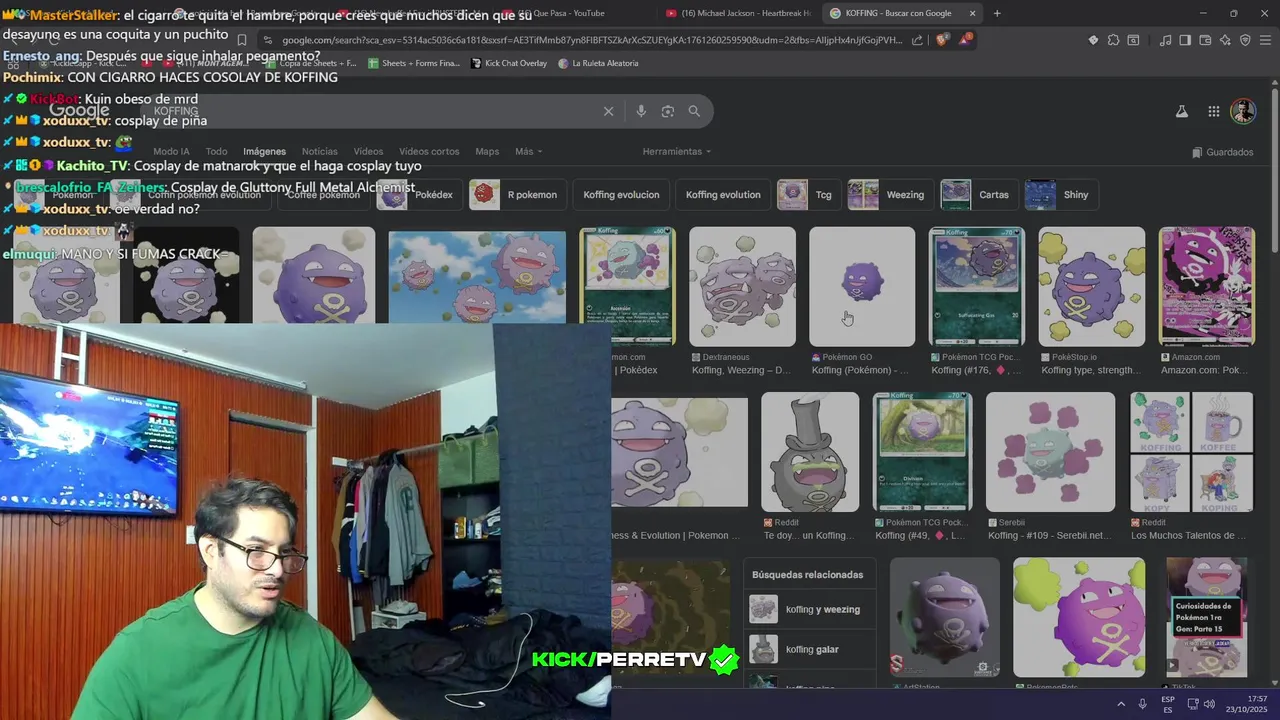
Task: Open the Sheets + Forms bookmark
Action: [x=414, y=63]
